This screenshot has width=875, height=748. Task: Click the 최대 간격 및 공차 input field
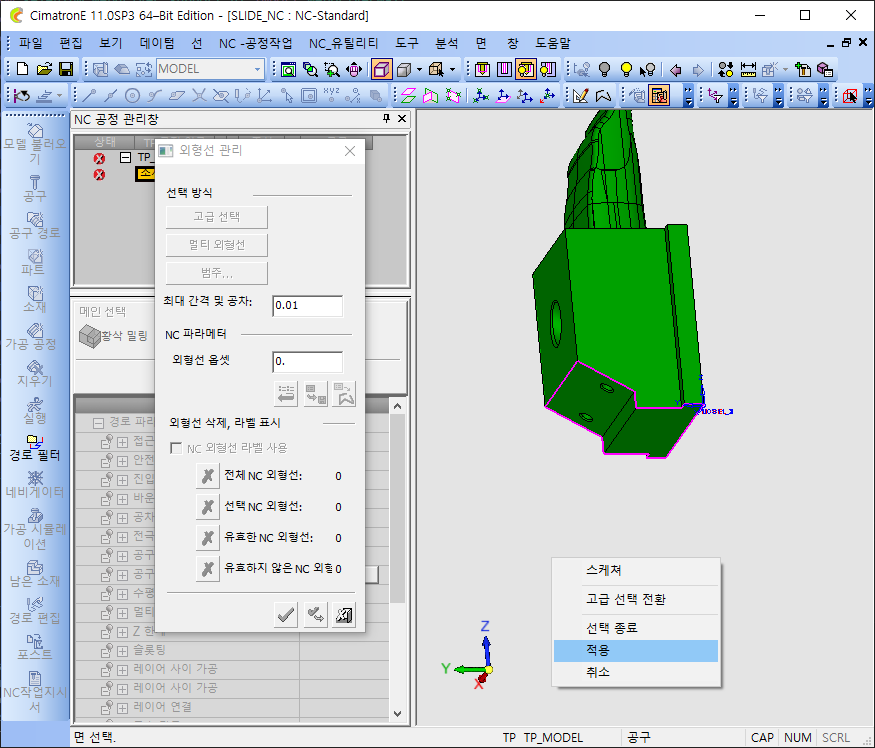(x=307, y=306)
